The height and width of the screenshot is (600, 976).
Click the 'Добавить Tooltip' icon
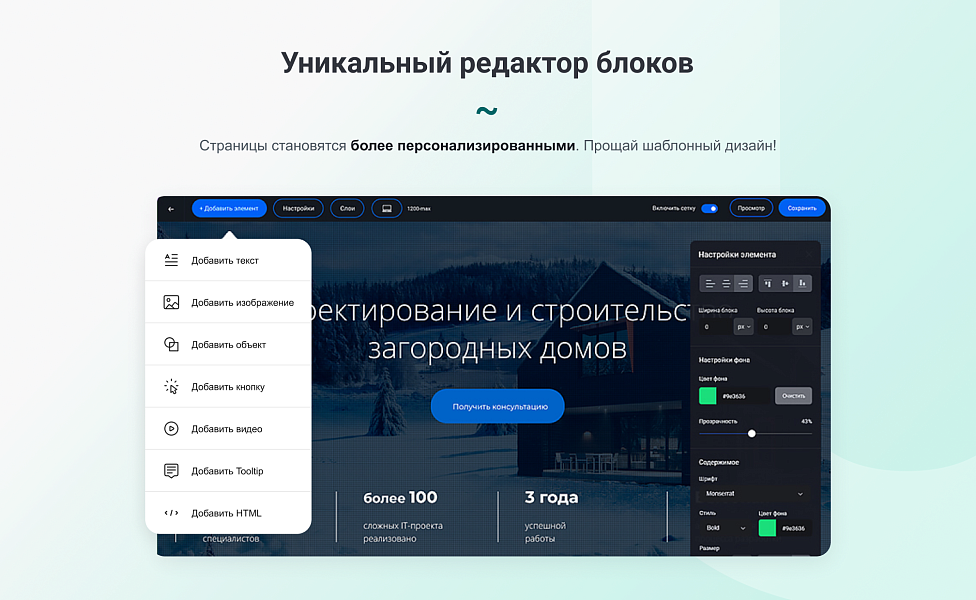[172, 470]
